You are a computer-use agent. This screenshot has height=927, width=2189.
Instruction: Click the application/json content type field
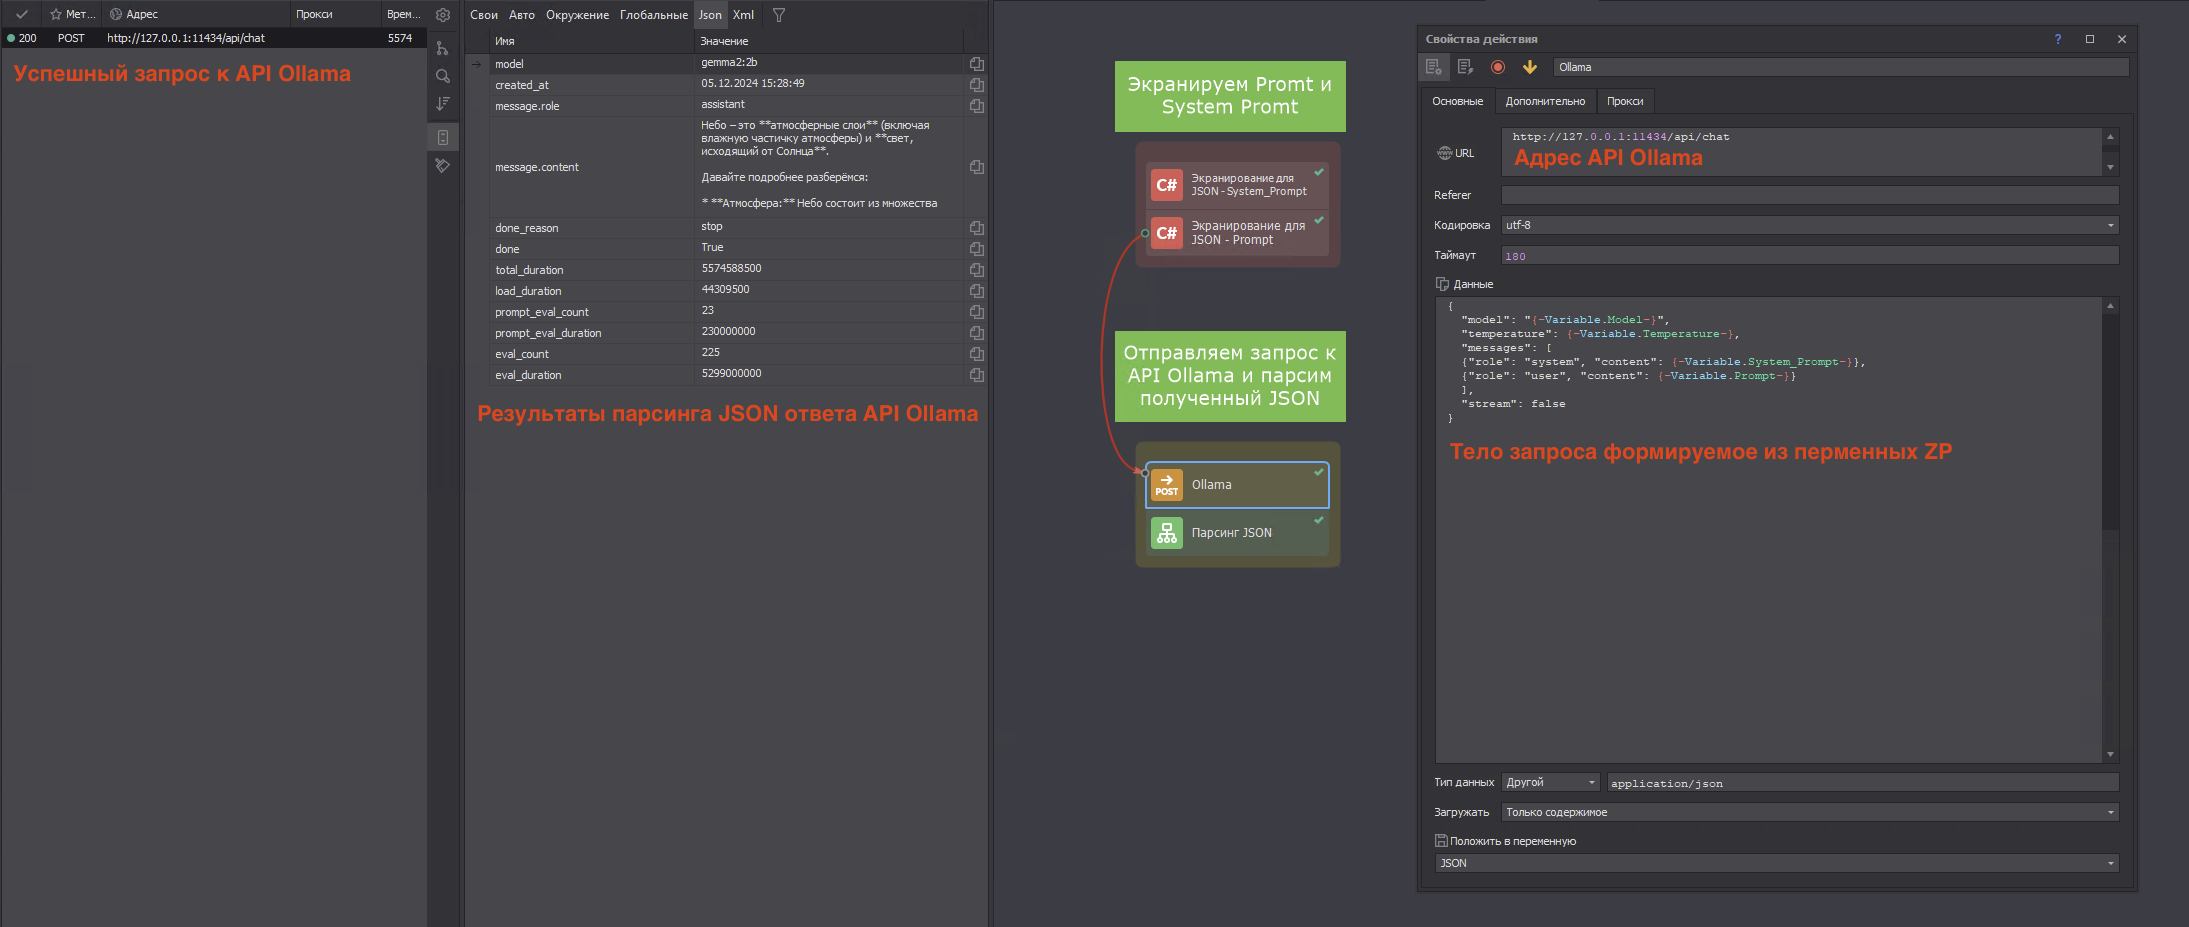1863,783
